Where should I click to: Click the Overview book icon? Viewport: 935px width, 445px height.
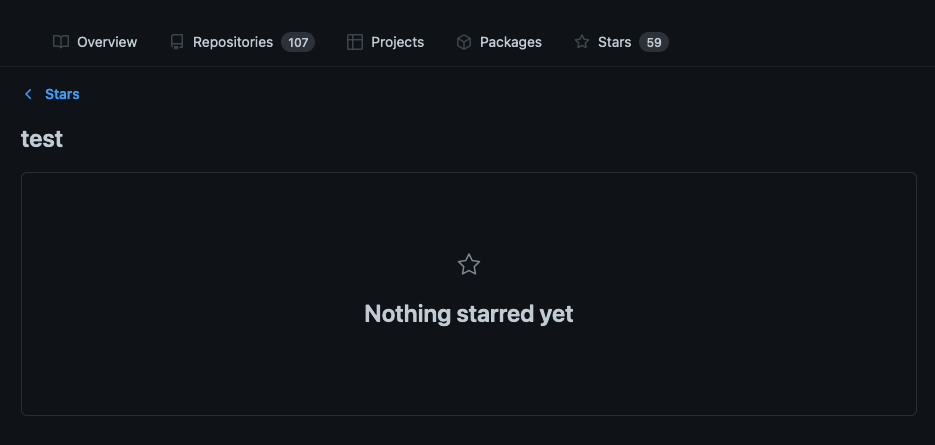tap(61, 42)
